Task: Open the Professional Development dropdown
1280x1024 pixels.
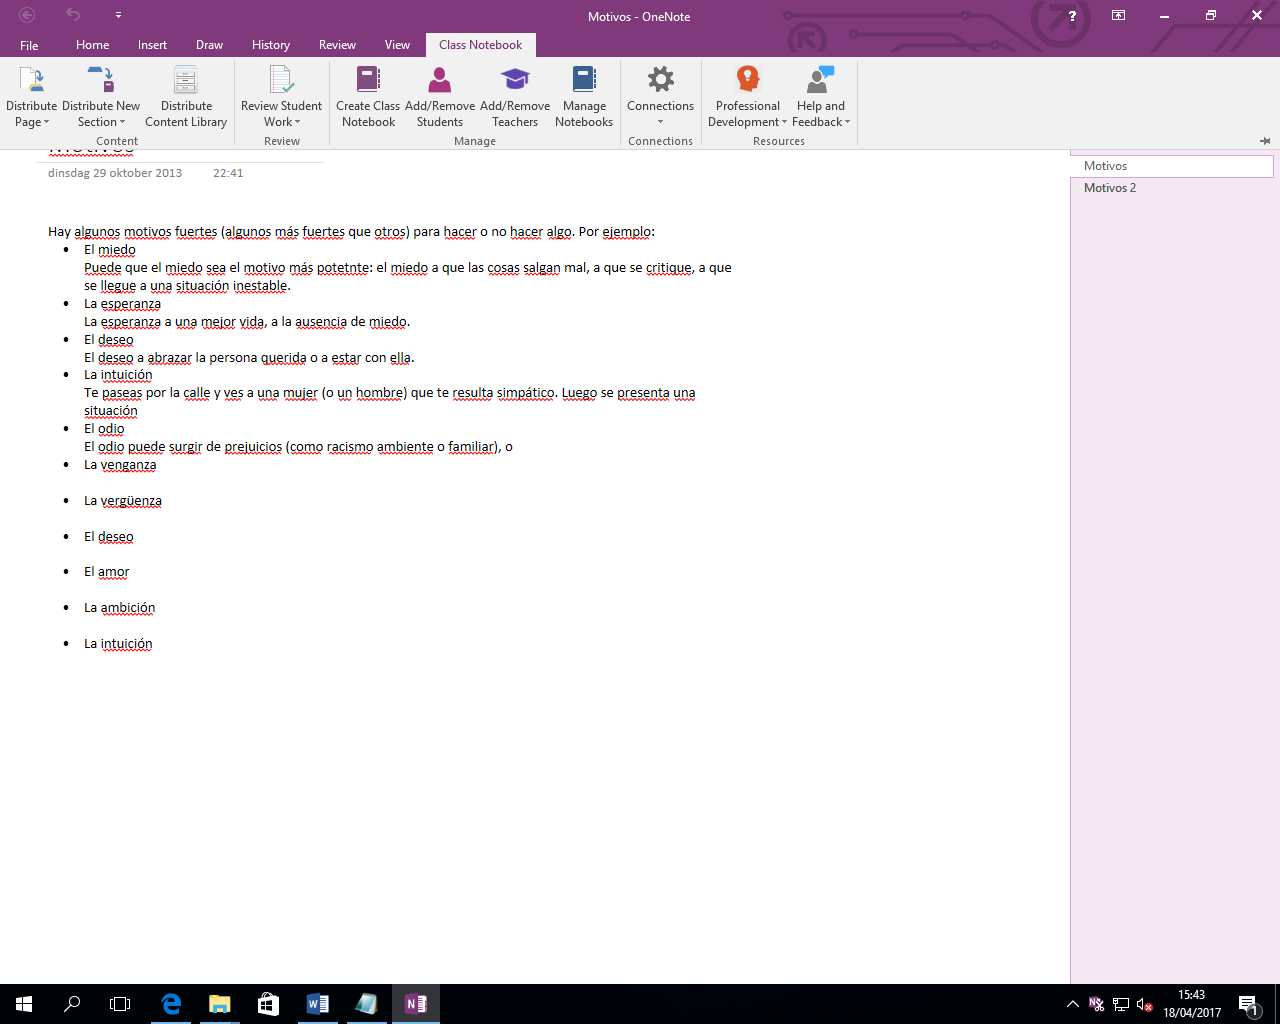Action: pyautogui.click(x=747, y=122)
